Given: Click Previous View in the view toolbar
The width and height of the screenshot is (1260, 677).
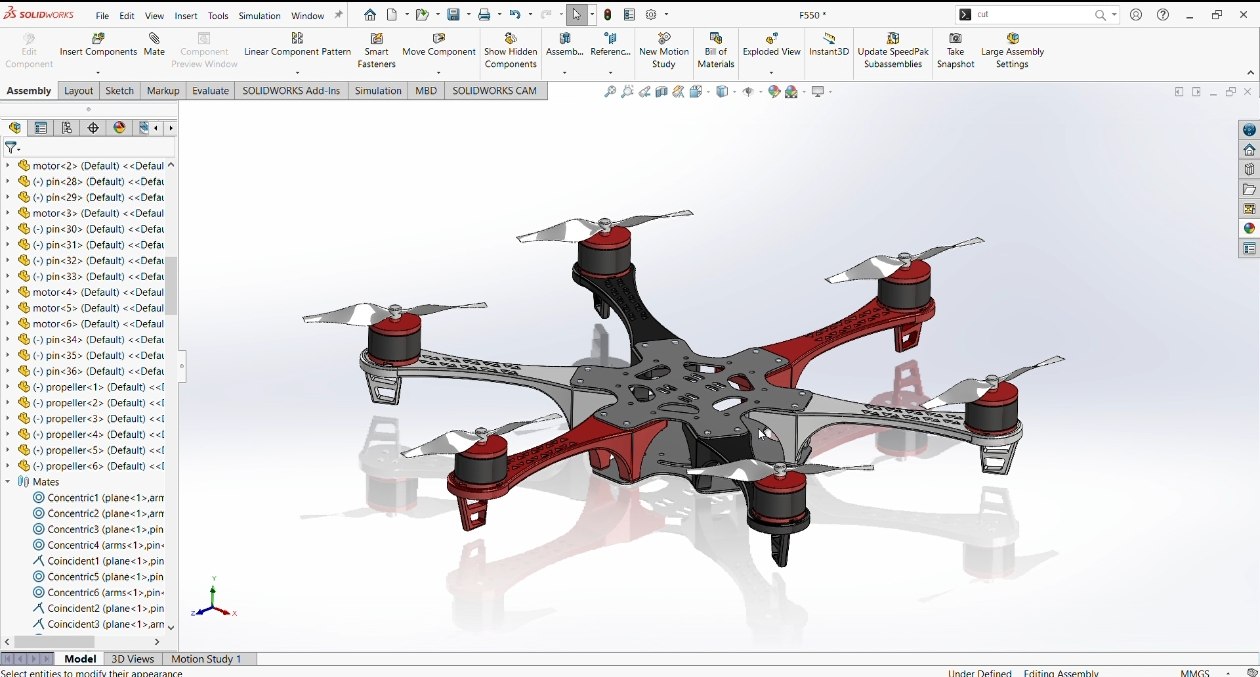Looking at the screenshot, I should (x=645, y=92).
